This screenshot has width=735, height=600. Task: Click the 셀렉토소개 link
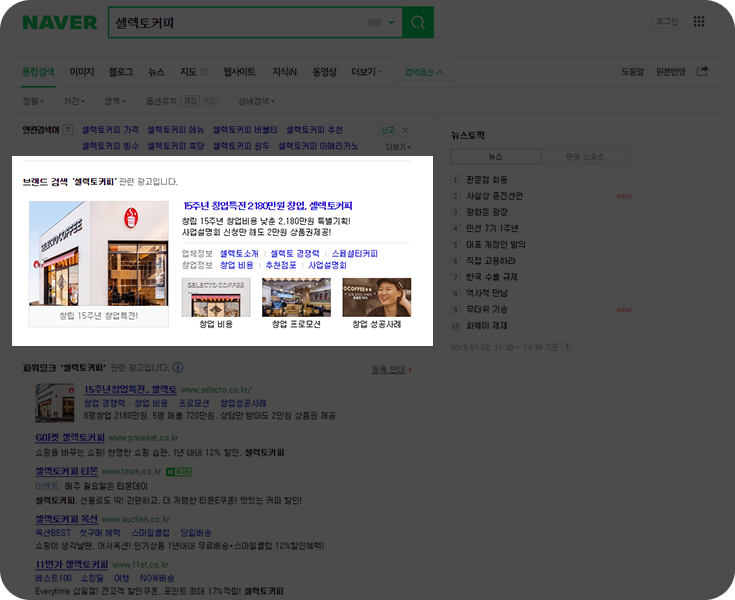pos(239,254)
